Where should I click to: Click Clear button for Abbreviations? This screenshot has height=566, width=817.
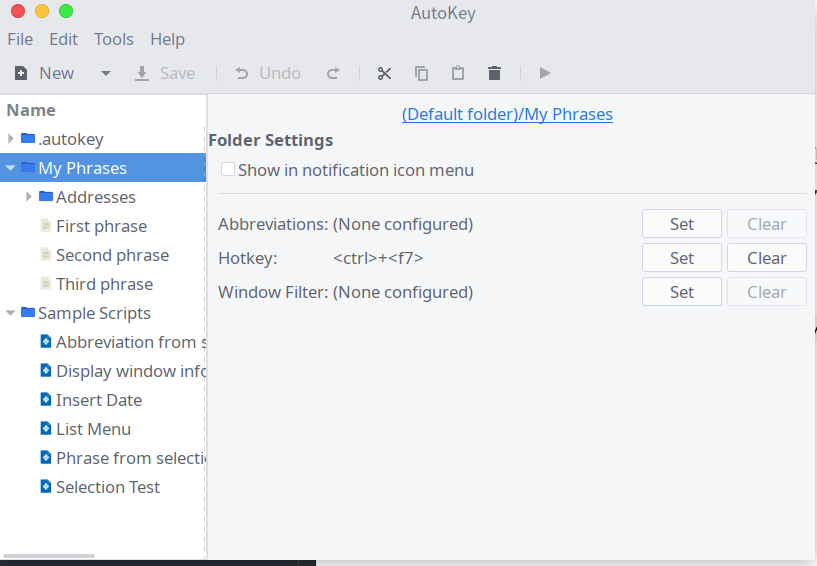click(x=766, y=224)
